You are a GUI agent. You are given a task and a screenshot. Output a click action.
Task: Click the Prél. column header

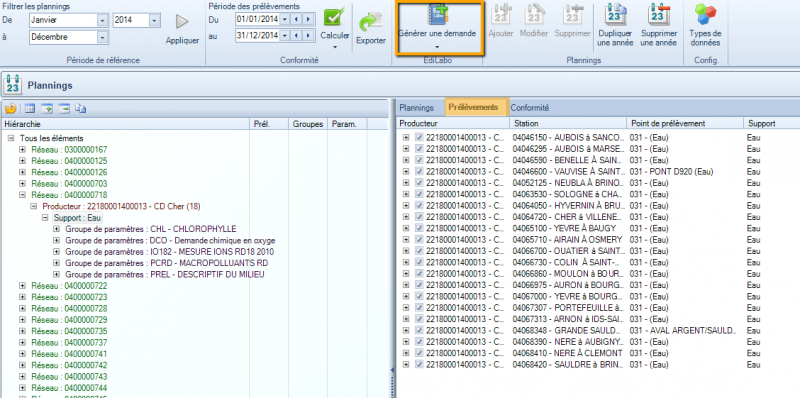click(269, 123)
